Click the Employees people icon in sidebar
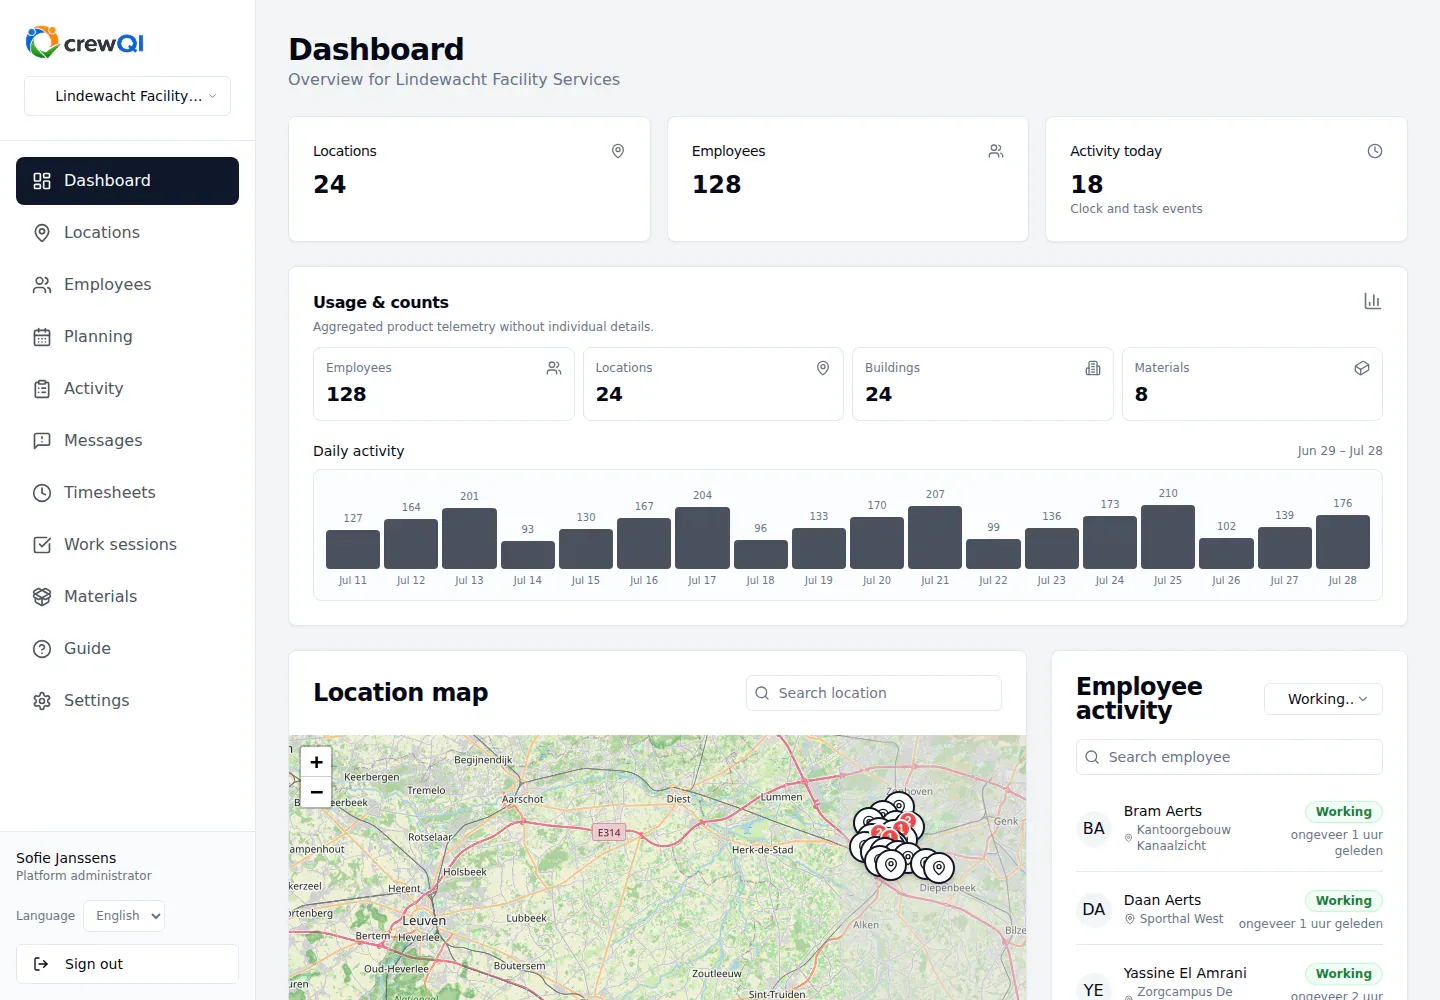The height and width of the screenshot is (1000, 1440). [42, 285]
